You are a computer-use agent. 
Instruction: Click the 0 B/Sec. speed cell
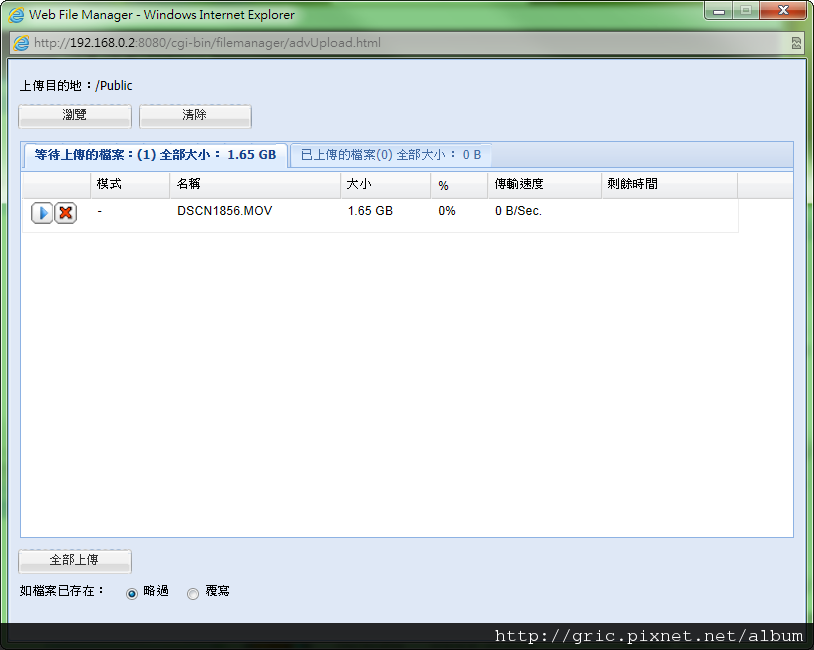(518, 211)
